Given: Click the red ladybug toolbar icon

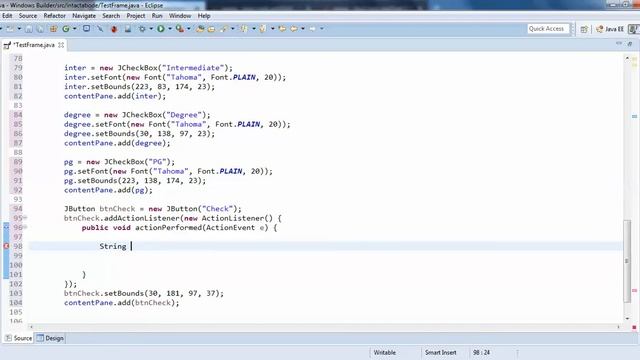Looking at the screenshot, I should coord(114,29).
